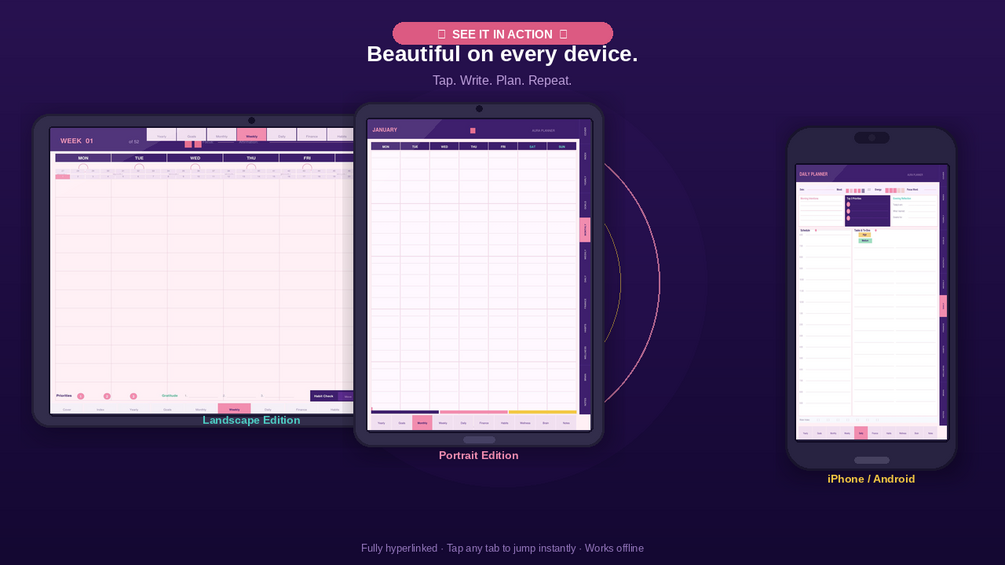The width and height of the screenshot is (1005, 565).
Task: Click the "Beautiful on every device." headline
Action: click(502, 54)
